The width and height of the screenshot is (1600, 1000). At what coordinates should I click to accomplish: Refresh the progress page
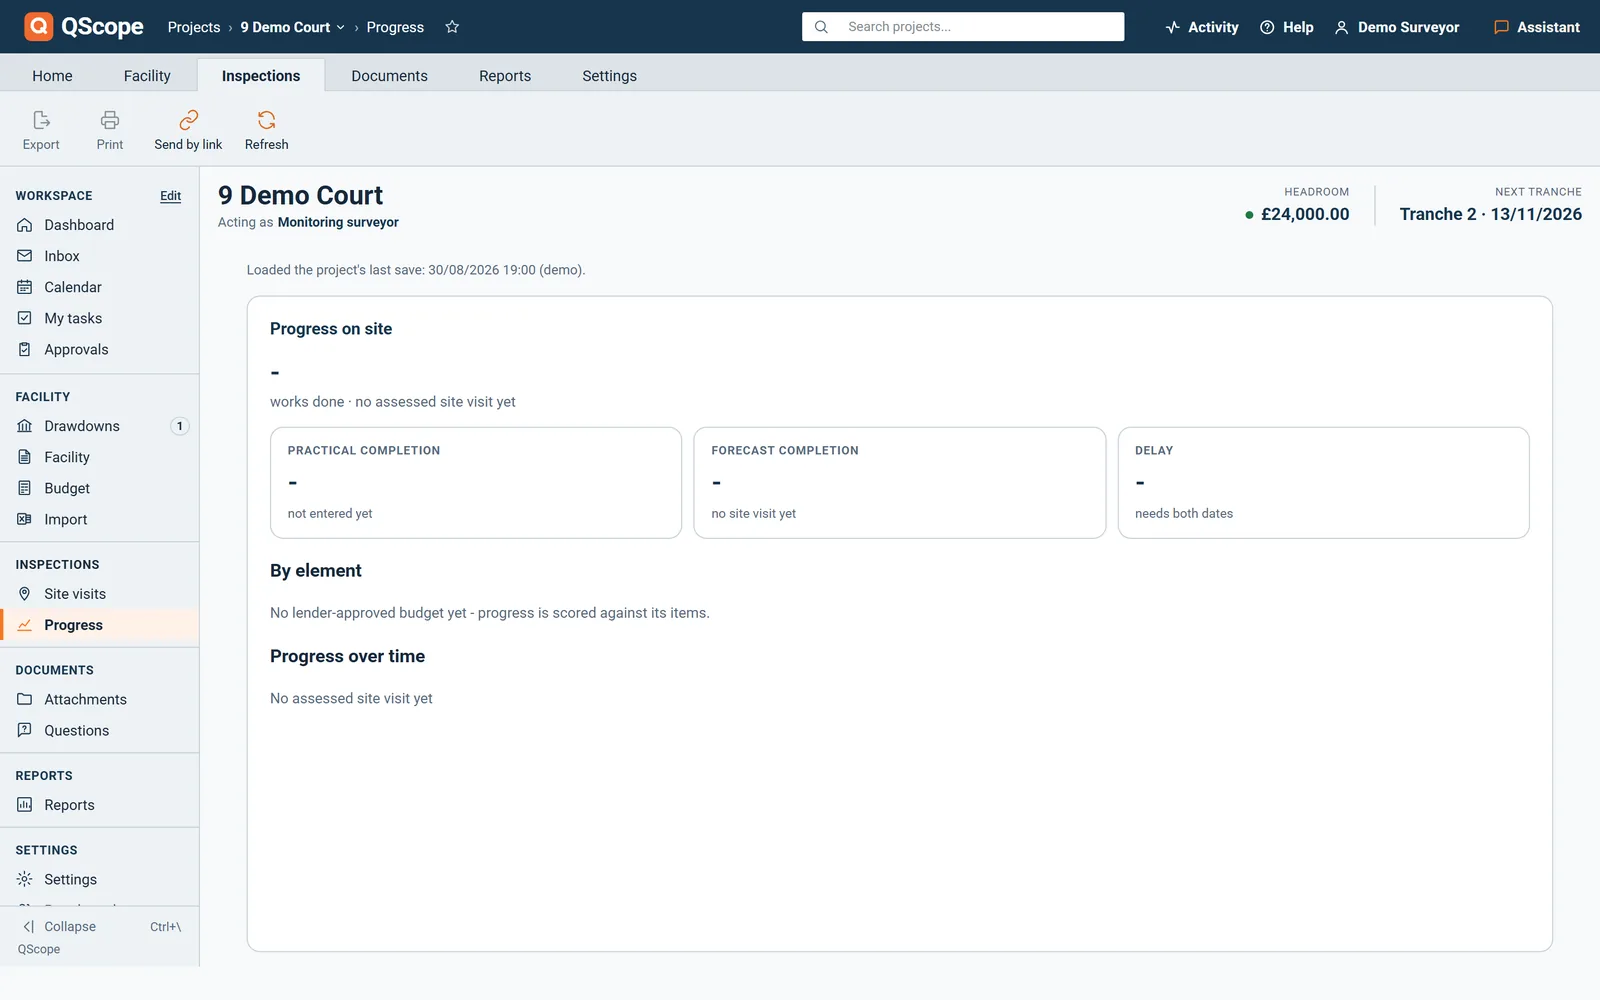coord(266,131)
